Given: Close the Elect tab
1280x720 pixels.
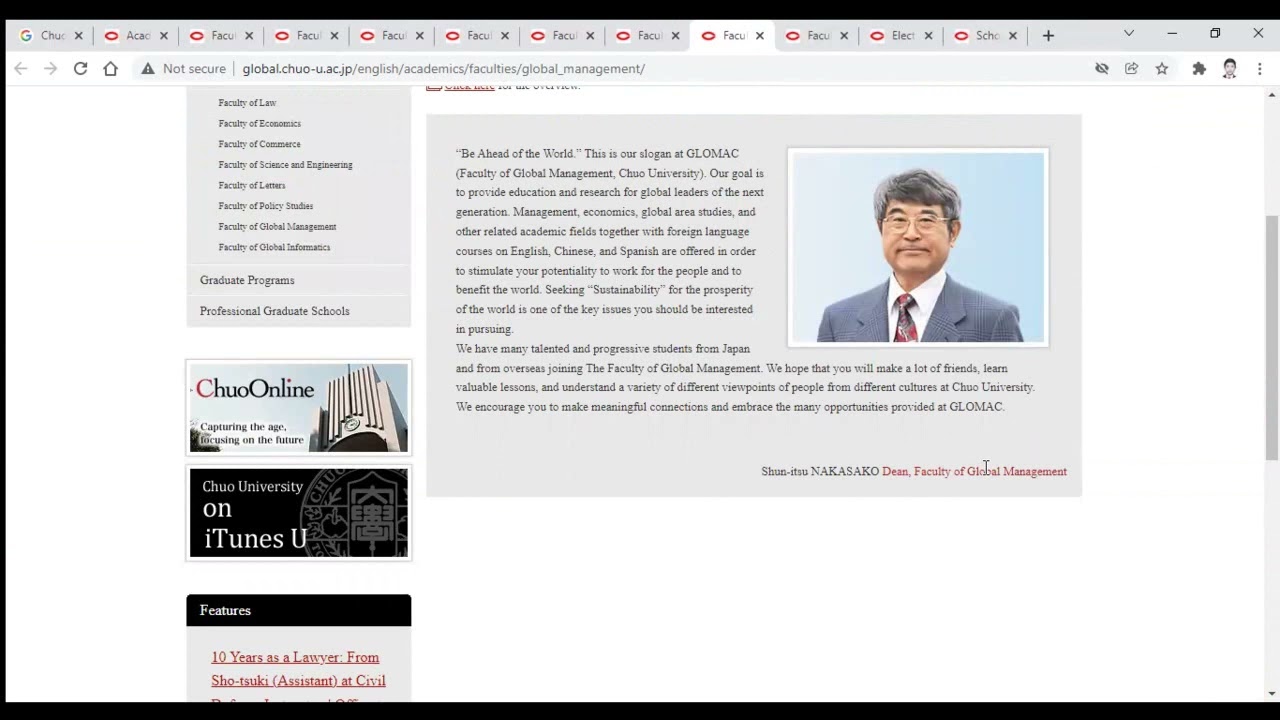Looking at the screenshot, I should point(928,36).
